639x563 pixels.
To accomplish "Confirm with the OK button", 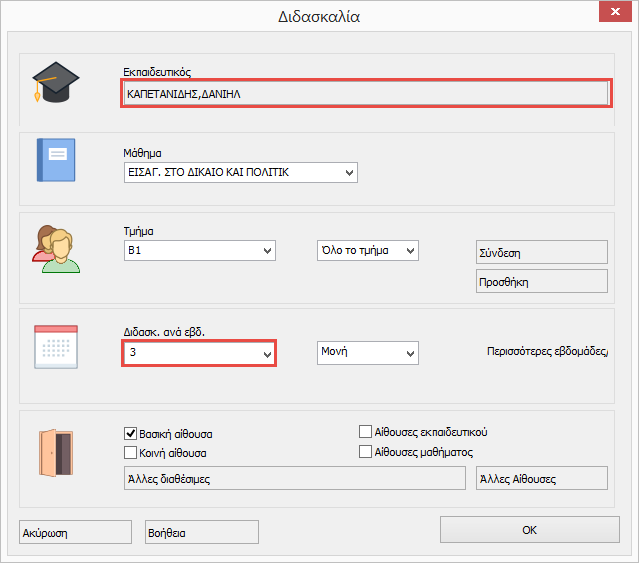I will click(530, 530).
